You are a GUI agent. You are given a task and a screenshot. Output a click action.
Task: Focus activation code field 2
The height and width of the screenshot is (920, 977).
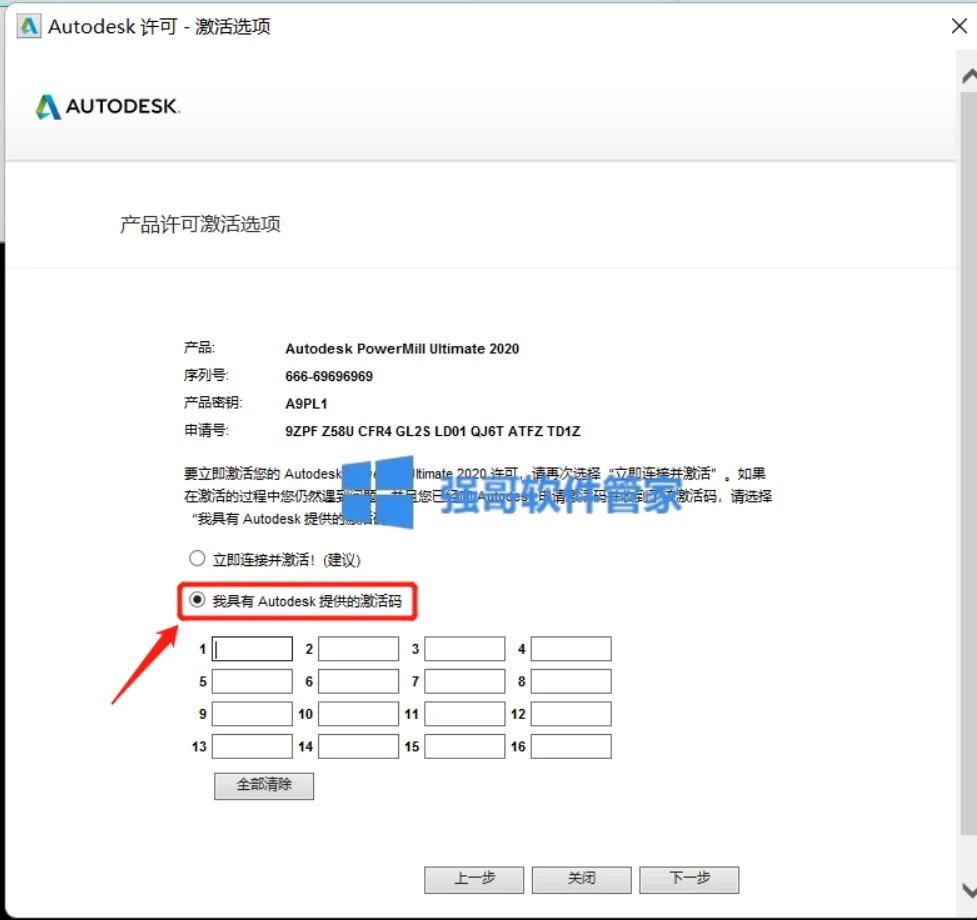click(x=358, y=648)
